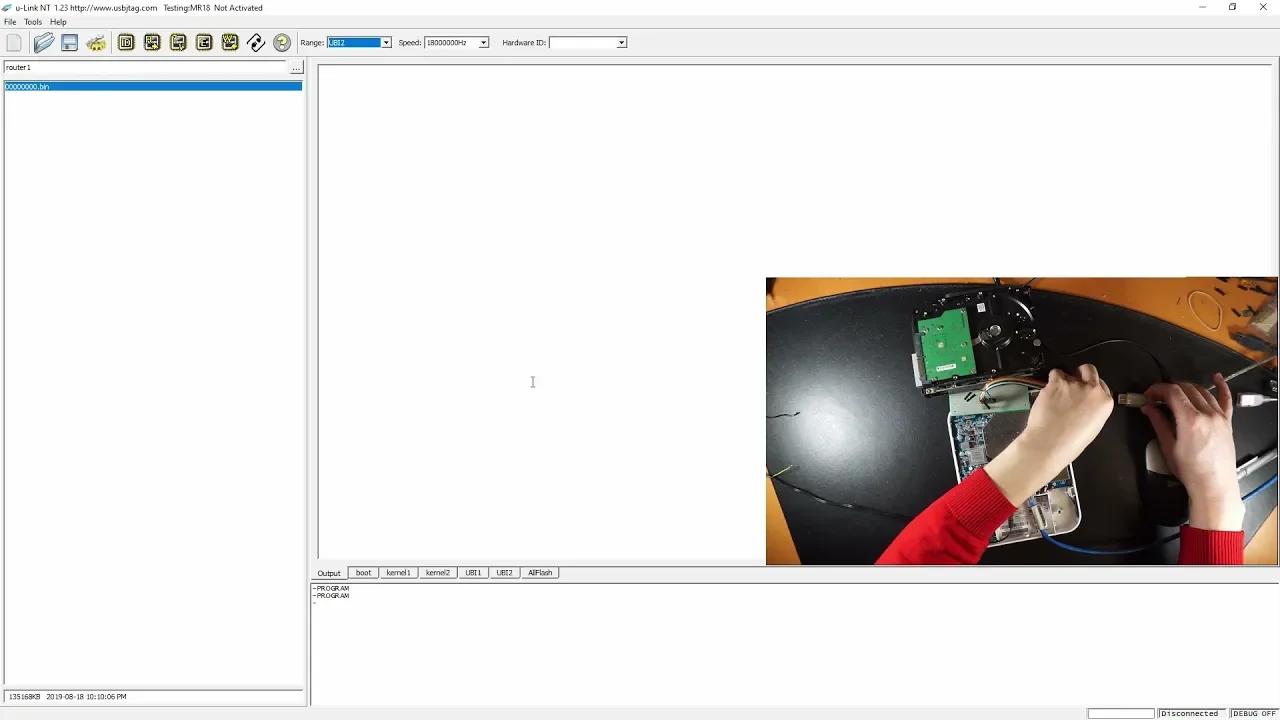
Task: Expand the Hardware ID dropdown
Action: coord(621,42)
